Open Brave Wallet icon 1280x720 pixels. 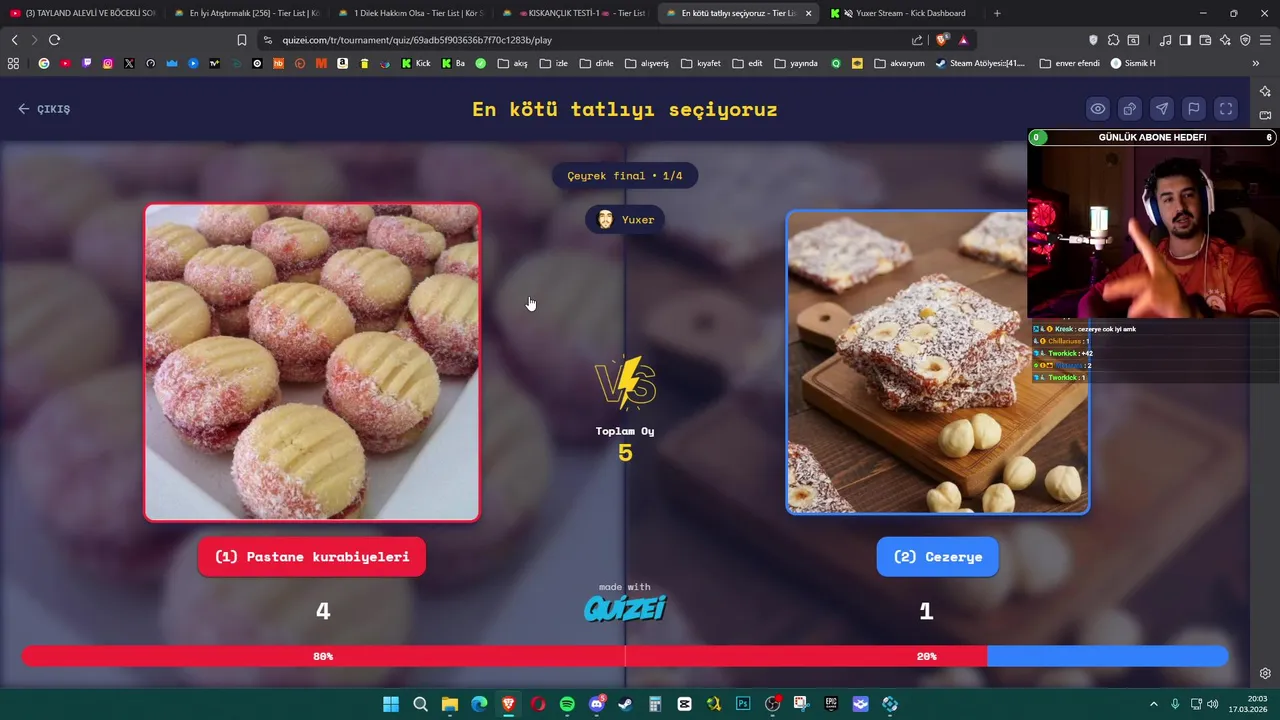point(1205,40)
